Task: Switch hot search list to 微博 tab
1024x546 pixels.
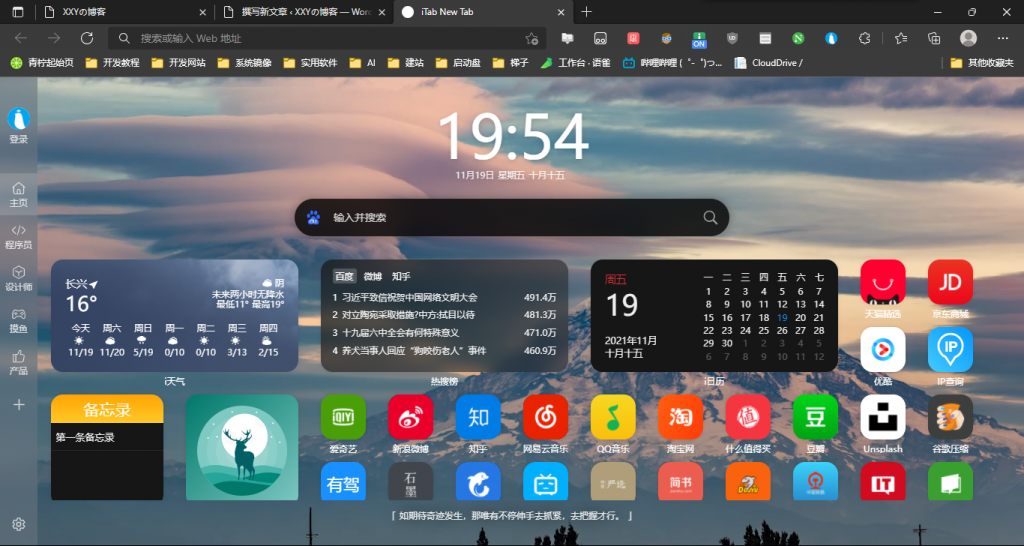Action: [372, 276]
